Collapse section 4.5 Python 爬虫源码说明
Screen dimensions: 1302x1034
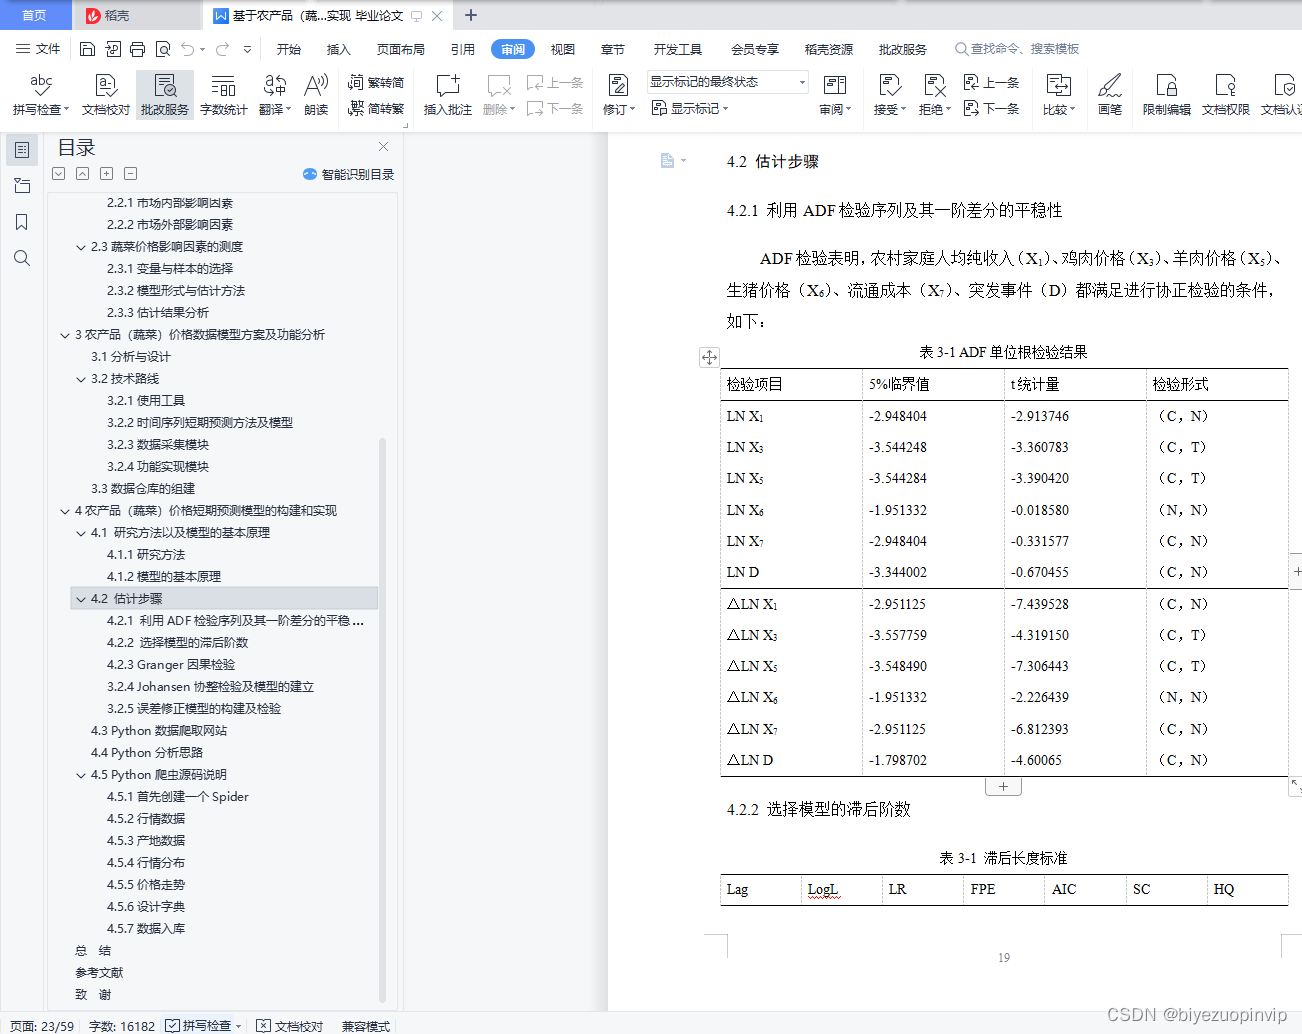coord(81,775)
